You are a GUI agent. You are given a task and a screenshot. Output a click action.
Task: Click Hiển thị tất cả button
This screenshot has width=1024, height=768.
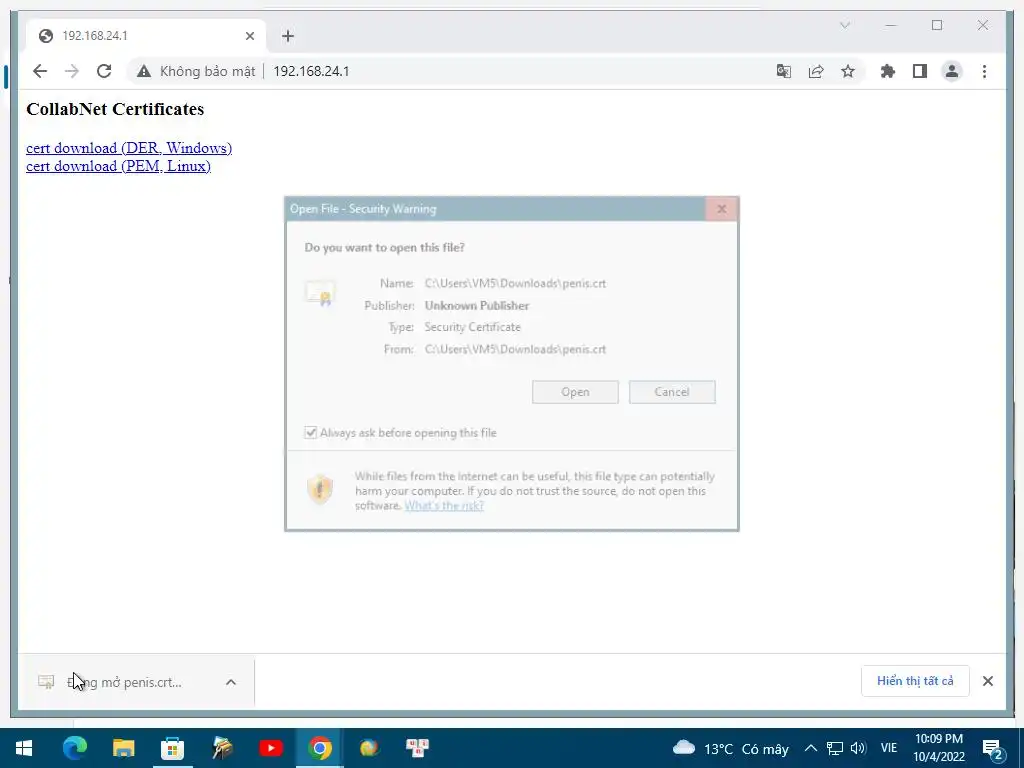915,681
